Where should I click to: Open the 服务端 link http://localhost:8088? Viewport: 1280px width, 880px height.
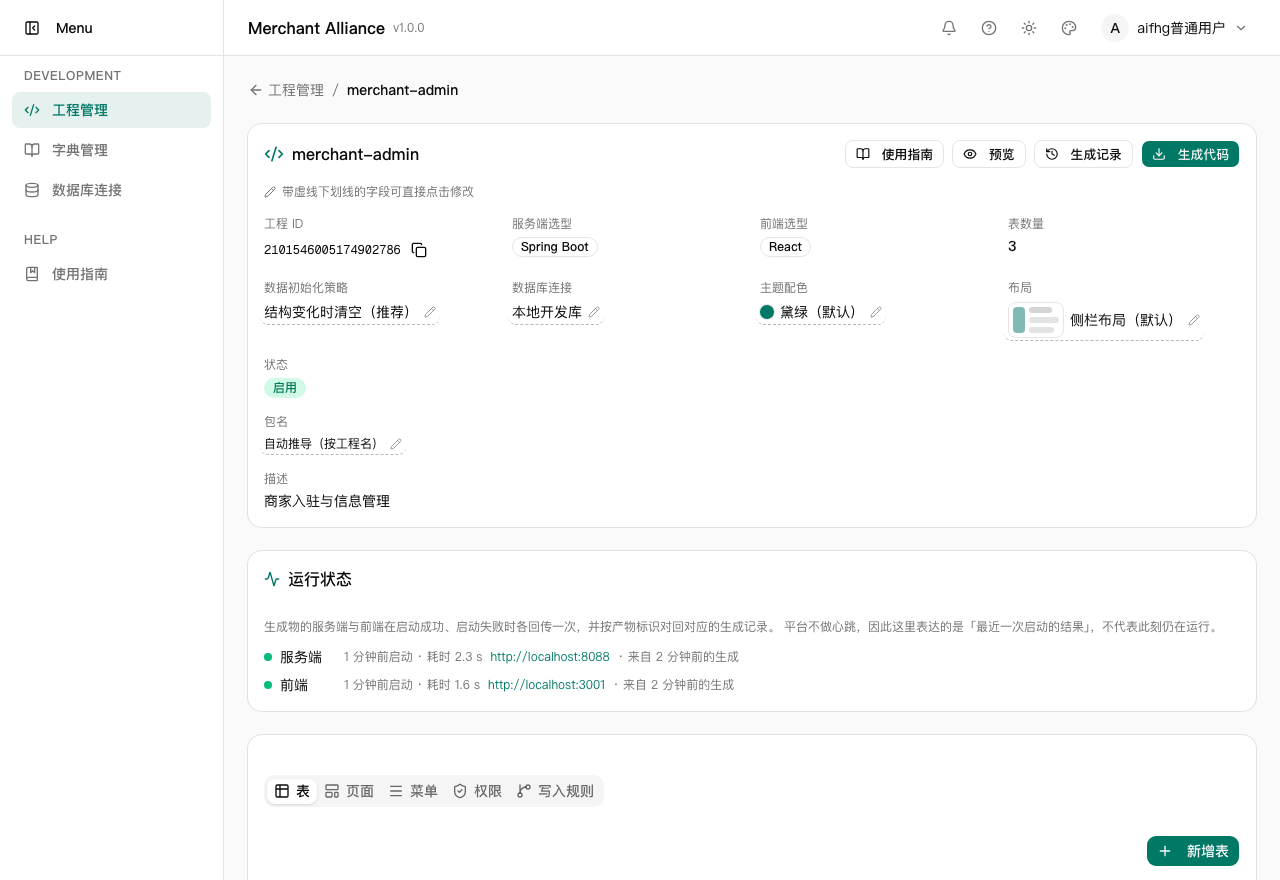[550, 657]
